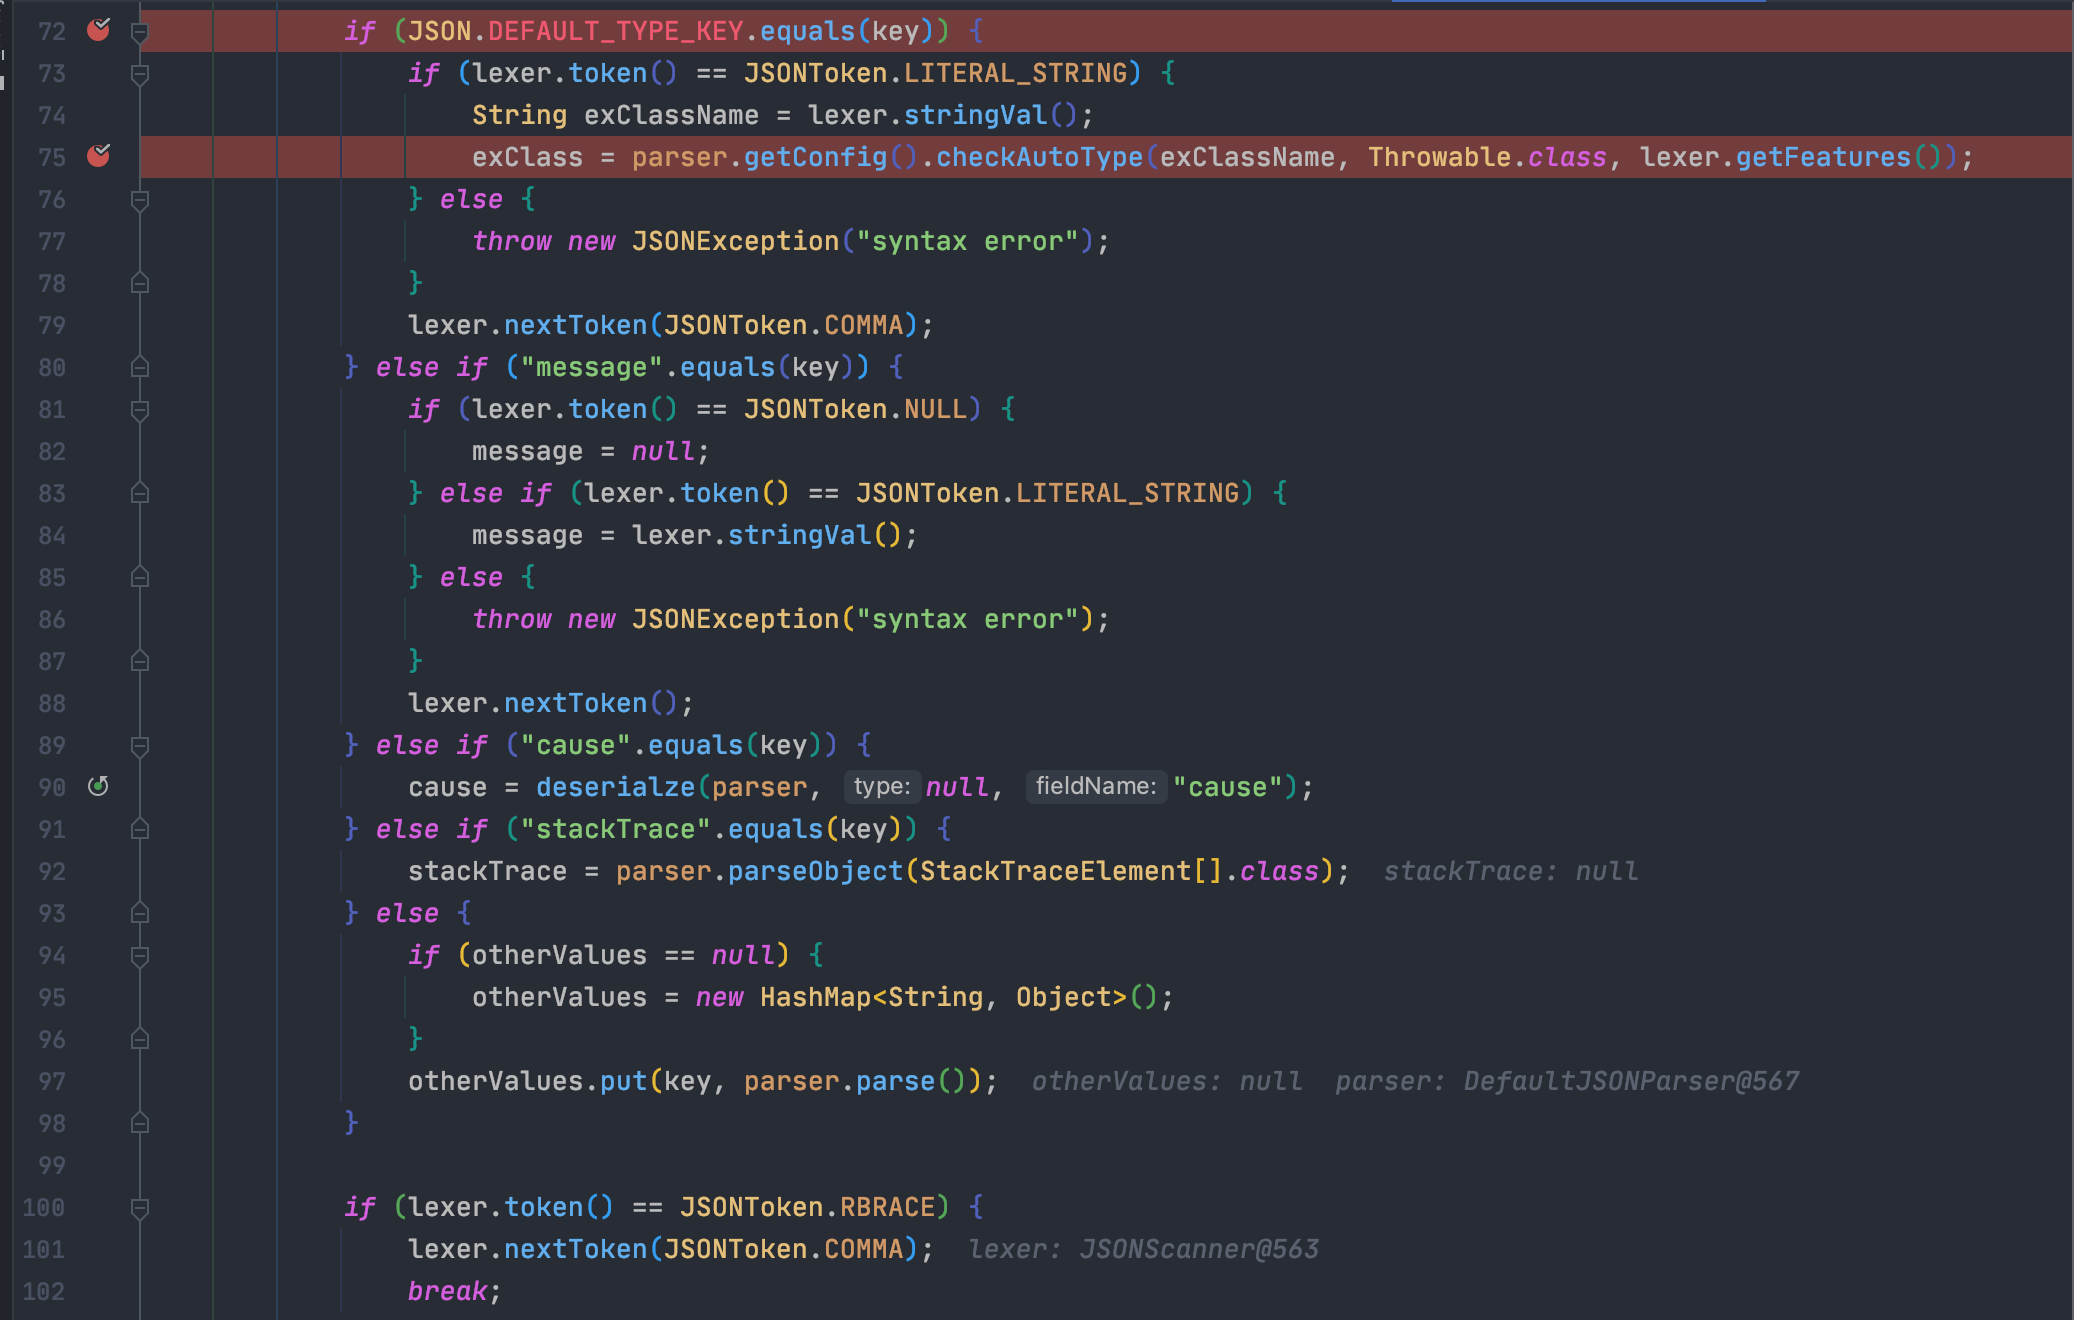Click the "syntax error" string on line 86
The width and height of the screenshot is (2074, 1320).
coord(967,619)
